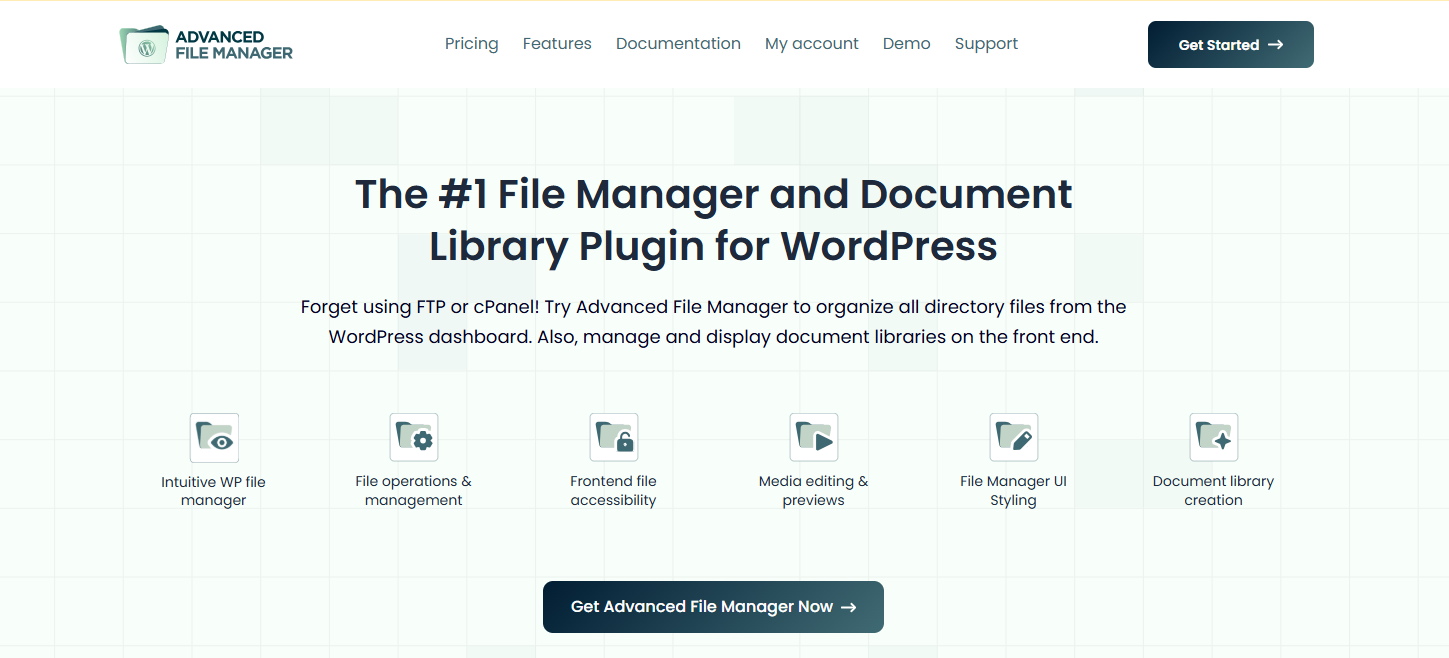Click the Get Started button
Image resolution: width=1449 pixels, height=658 pixels.
coord(1231,45)
